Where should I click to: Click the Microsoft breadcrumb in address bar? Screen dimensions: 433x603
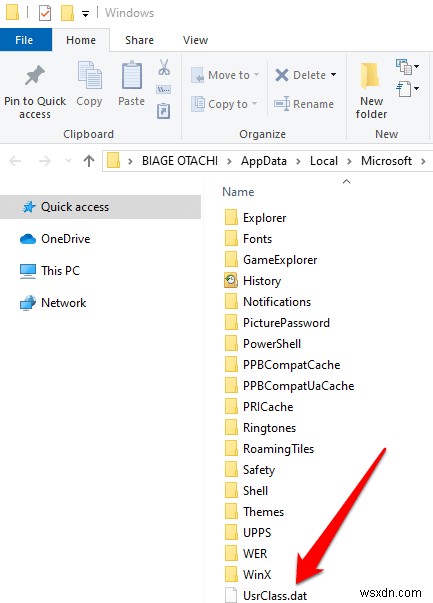pos(386,161)
